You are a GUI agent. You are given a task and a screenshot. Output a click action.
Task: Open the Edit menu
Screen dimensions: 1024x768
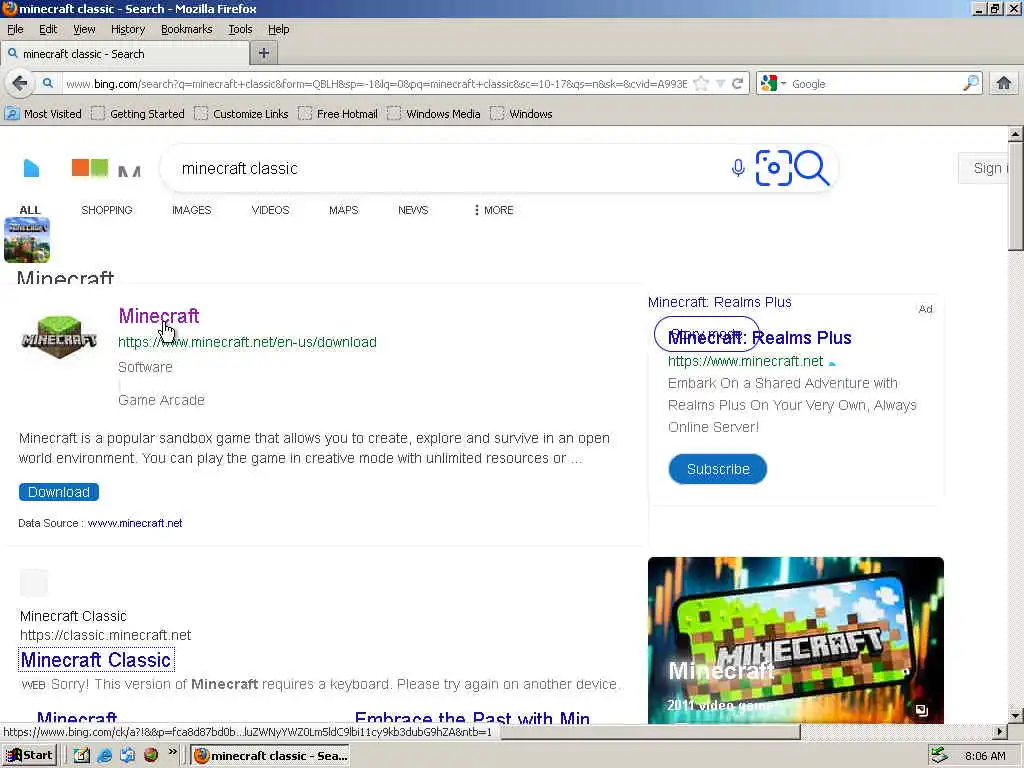coord(48,29)
